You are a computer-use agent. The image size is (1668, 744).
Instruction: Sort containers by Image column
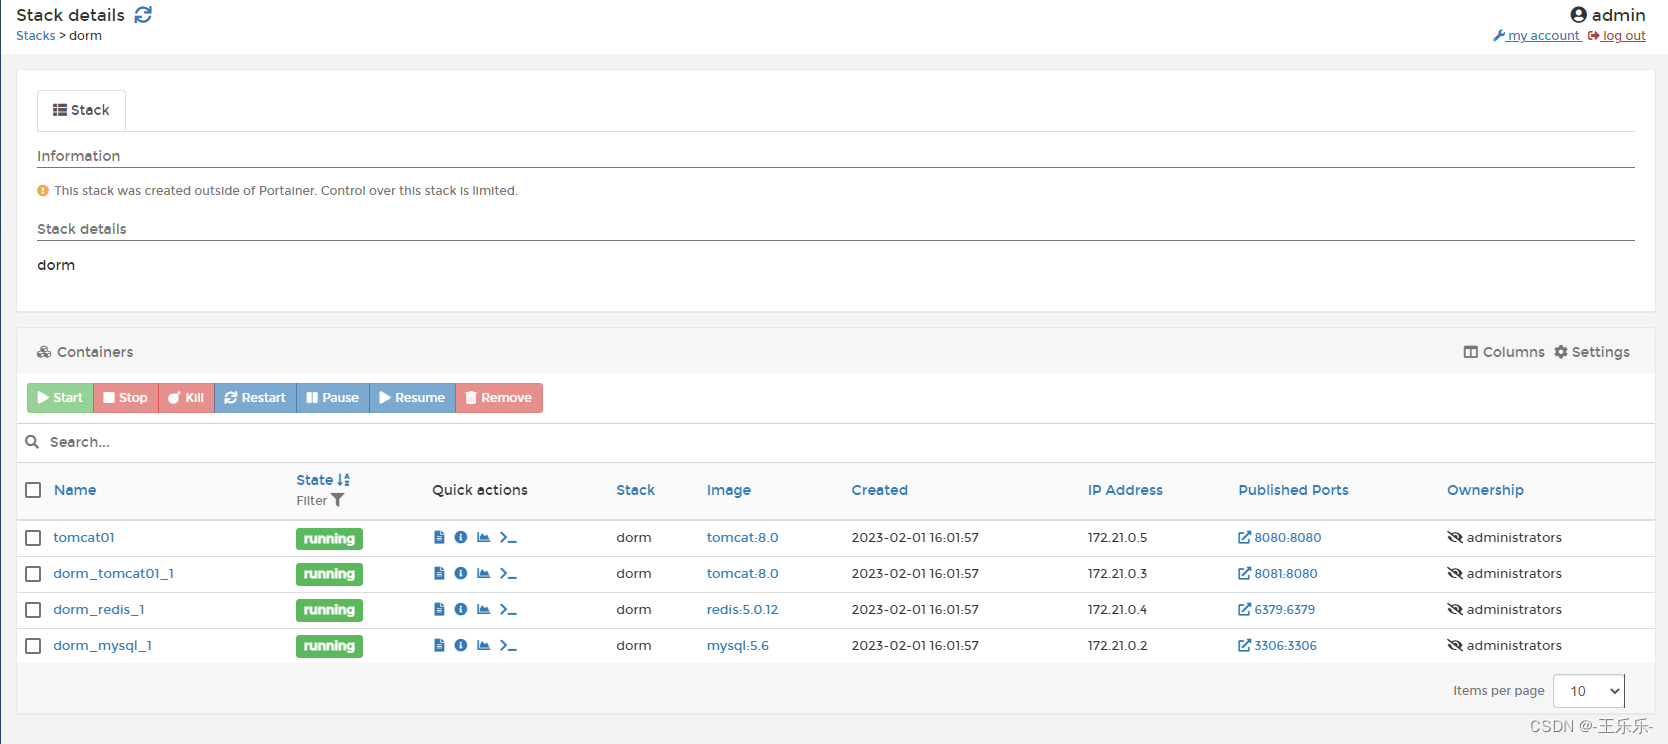point(729,490)
